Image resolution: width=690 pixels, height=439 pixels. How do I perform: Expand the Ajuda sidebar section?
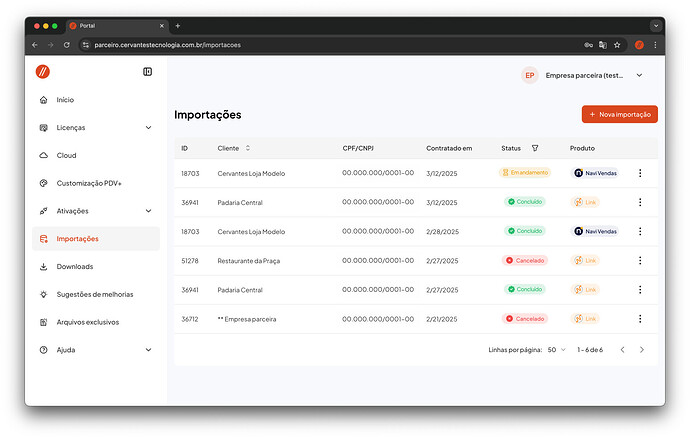(x=148, y=350)
